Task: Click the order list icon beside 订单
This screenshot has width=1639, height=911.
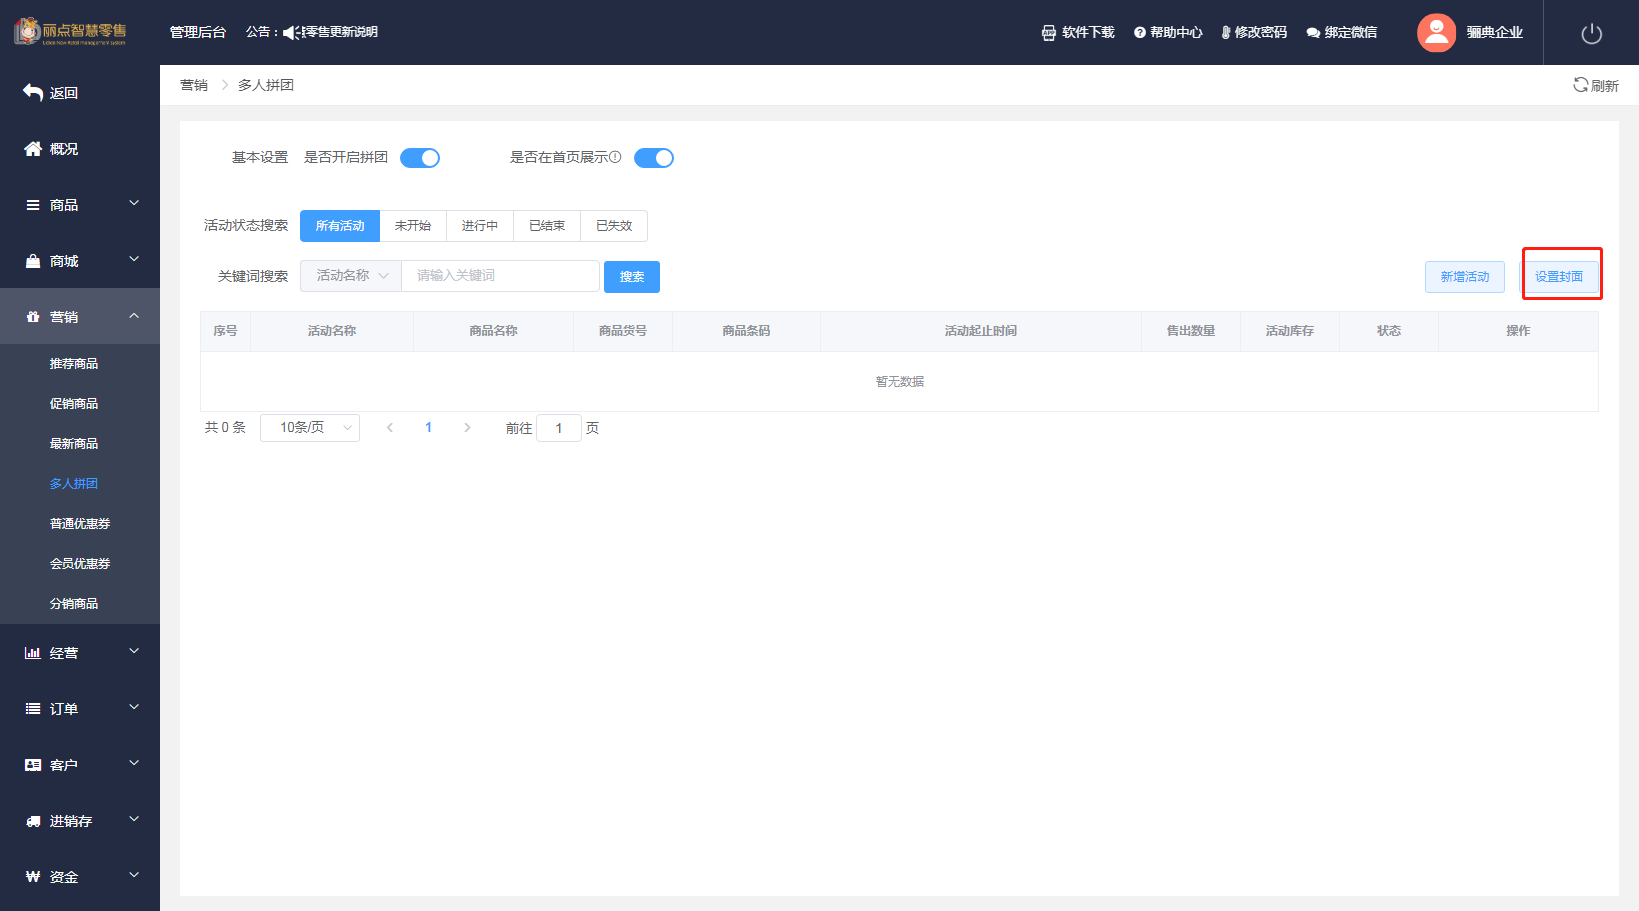Action: tap(33, 708)
